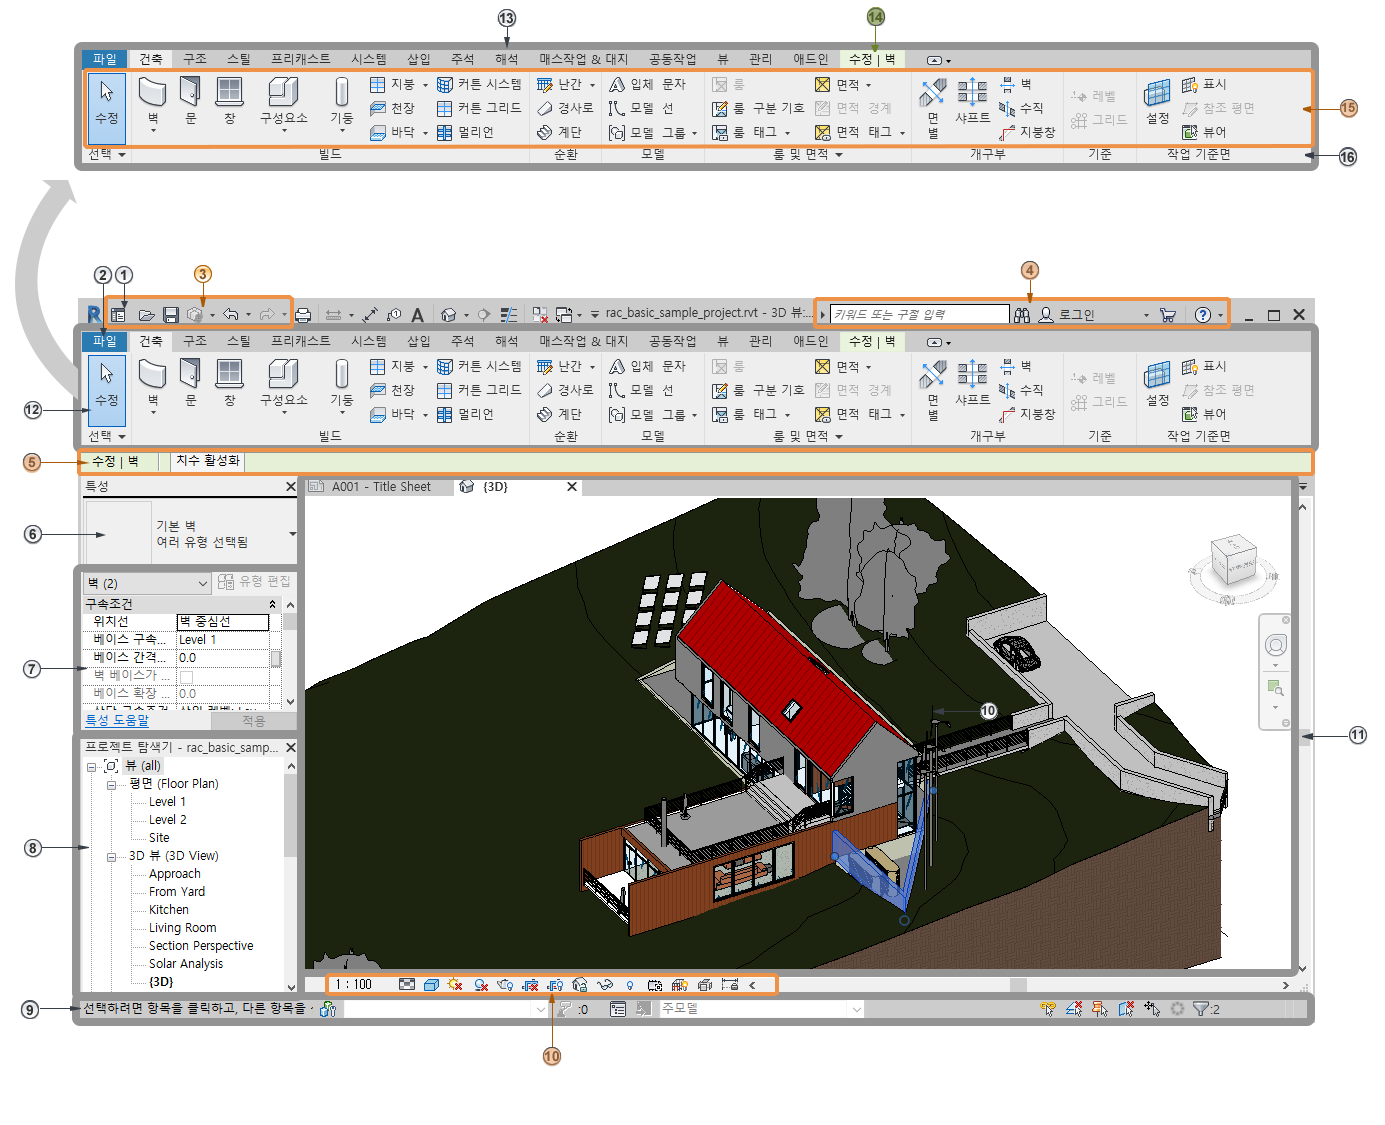
Task: Toggle Shadows on the view control bar
Action: tap(481, 985)
